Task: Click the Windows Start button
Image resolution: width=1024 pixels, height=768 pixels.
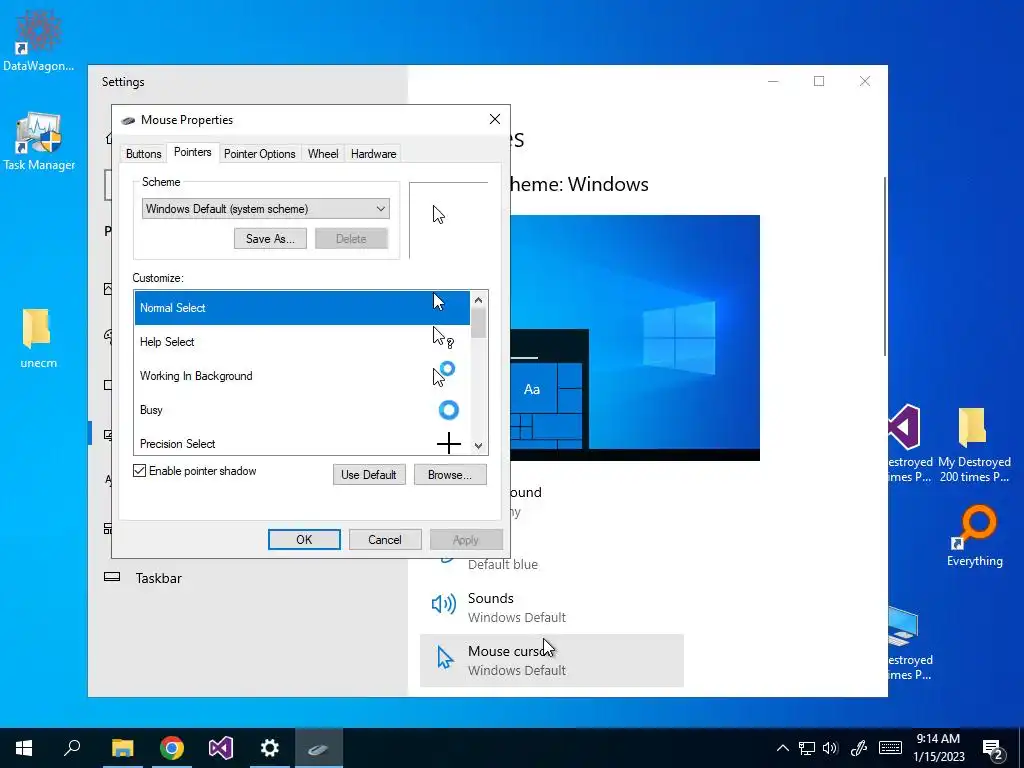Action: (x=24, y=748)
